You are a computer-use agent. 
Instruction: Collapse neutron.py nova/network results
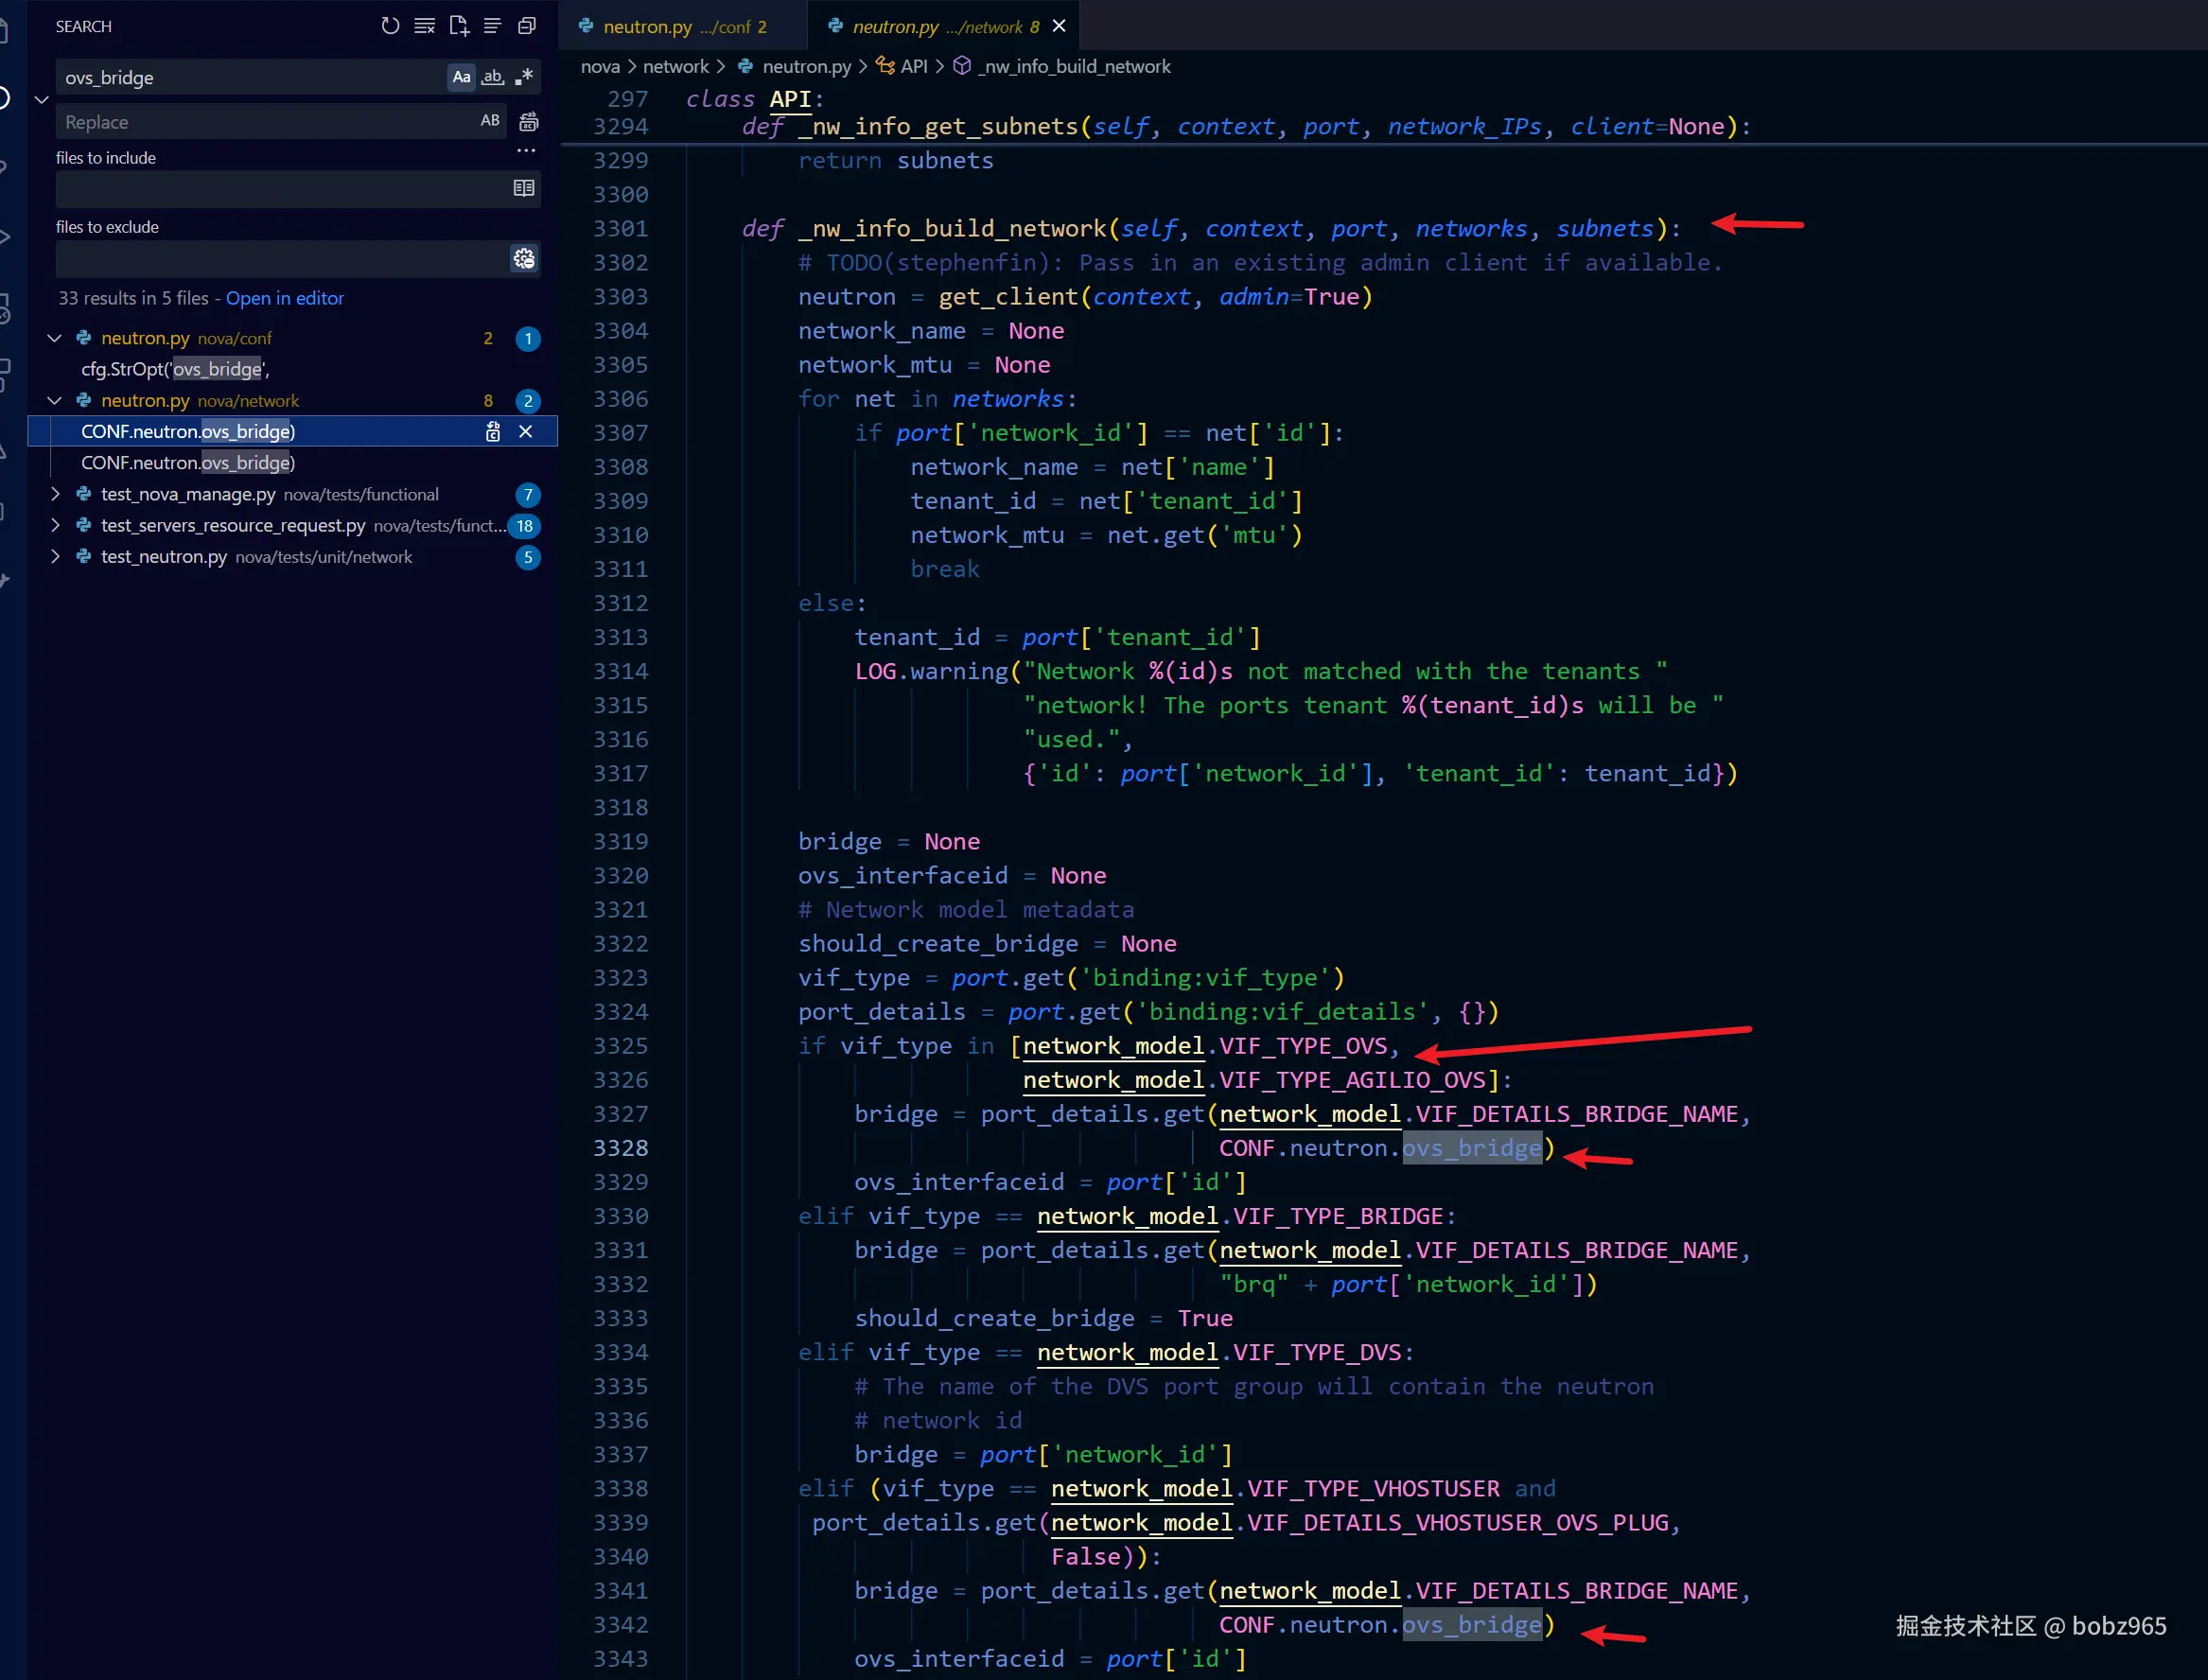click(x=55, y=400)
